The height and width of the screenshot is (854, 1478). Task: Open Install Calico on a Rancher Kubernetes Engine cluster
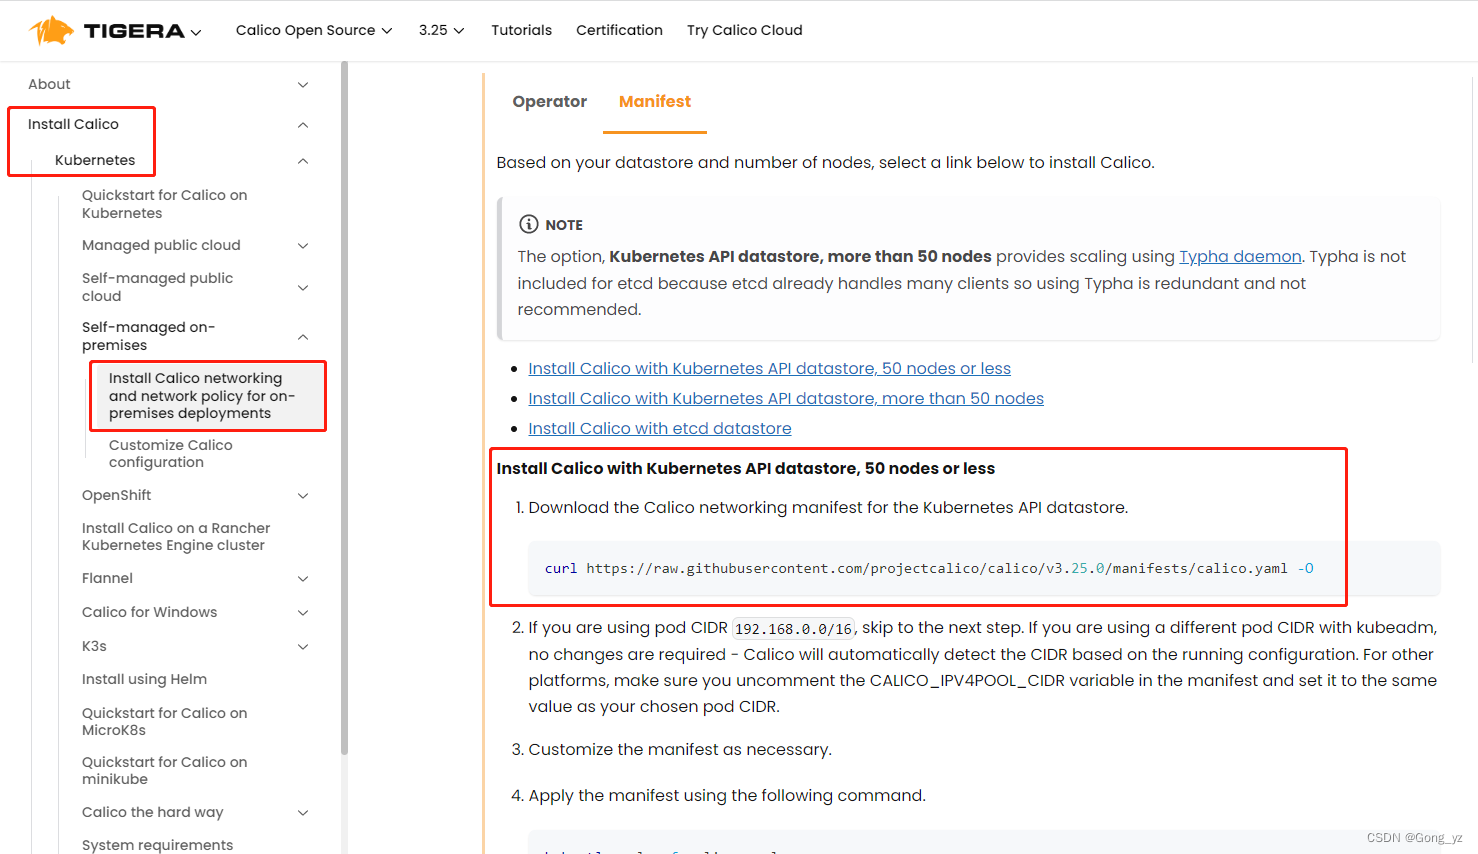[176, 537]
